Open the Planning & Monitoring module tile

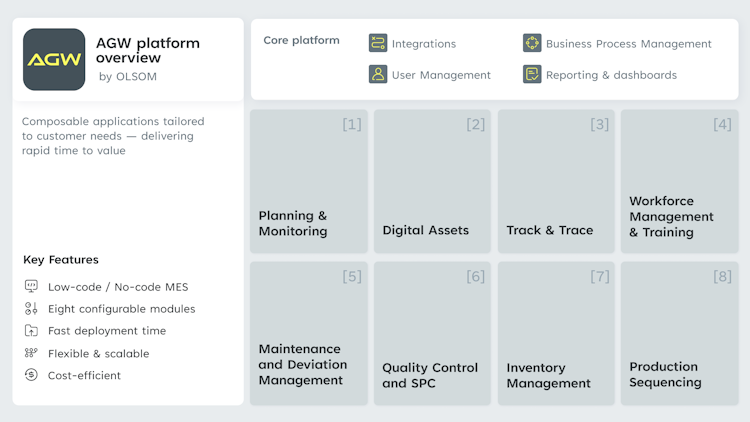(x=309, y=181)
